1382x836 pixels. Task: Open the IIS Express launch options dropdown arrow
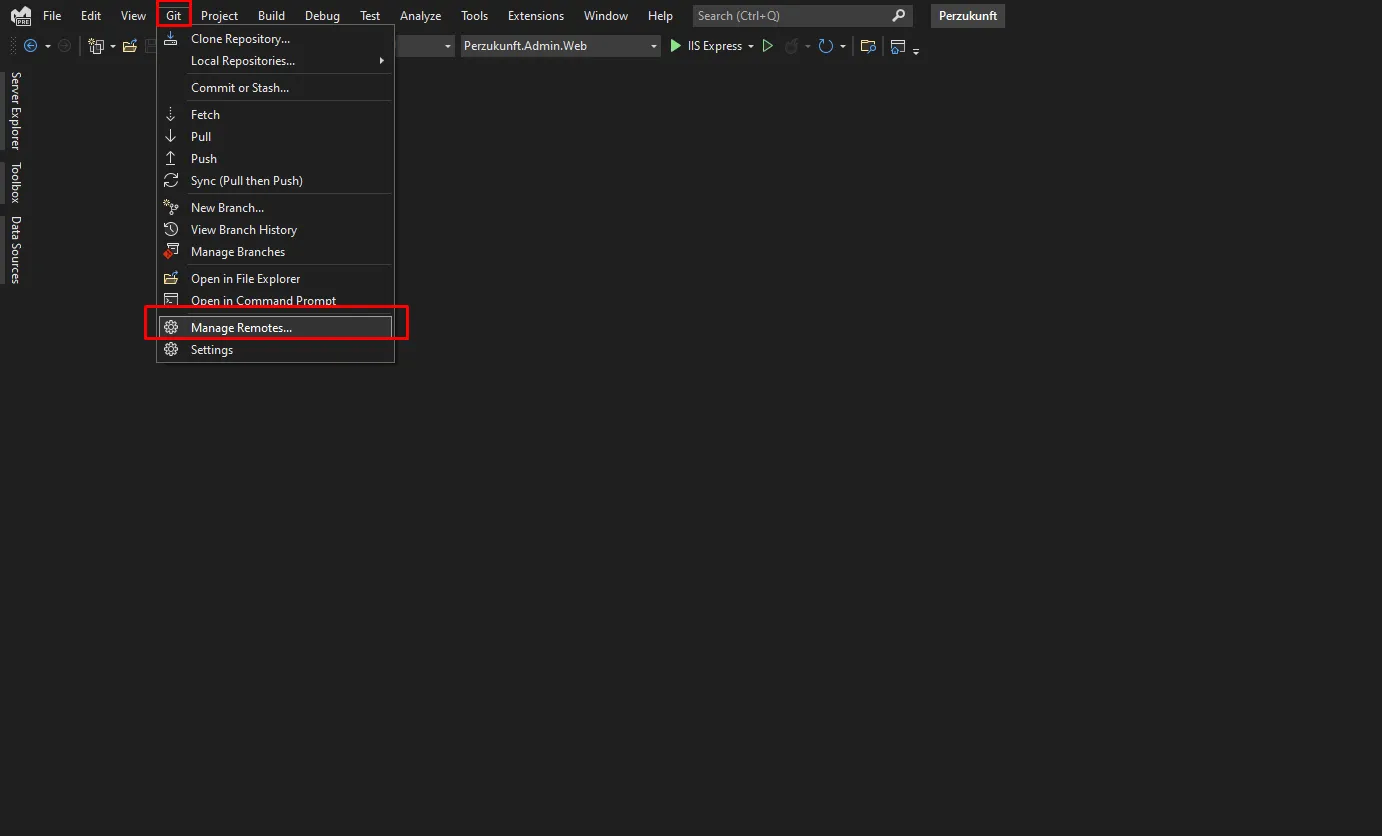[751, 47]
